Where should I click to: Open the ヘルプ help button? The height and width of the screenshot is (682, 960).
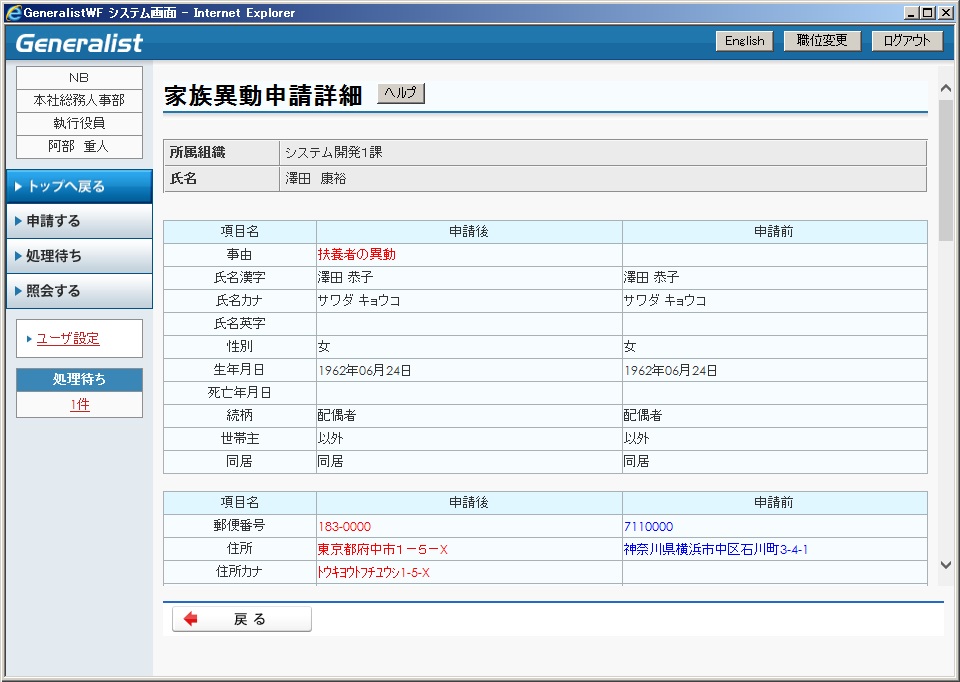pos(401,93)
